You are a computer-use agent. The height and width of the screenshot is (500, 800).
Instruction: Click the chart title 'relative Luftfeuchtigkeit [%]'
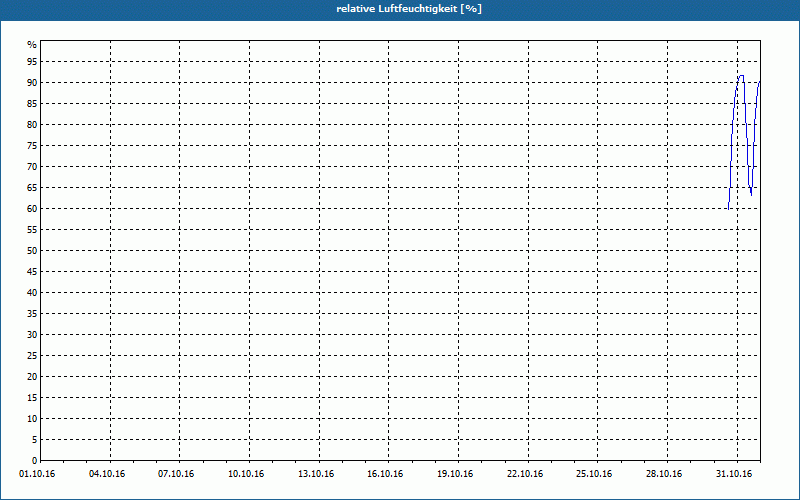point(409,9)
